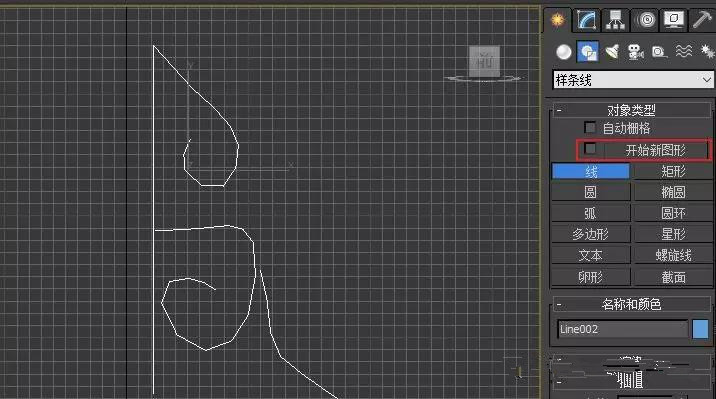Select the Lights category icon
This screenshot has height=399, width=716.
pos(612,52)
